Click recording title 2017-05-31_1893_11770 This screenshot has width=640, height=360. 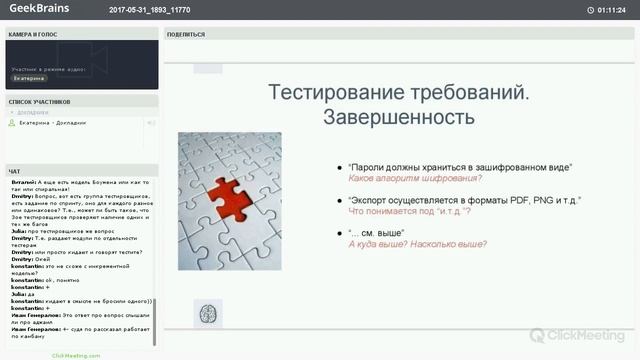pyautogui.click(x=149, y=10)
